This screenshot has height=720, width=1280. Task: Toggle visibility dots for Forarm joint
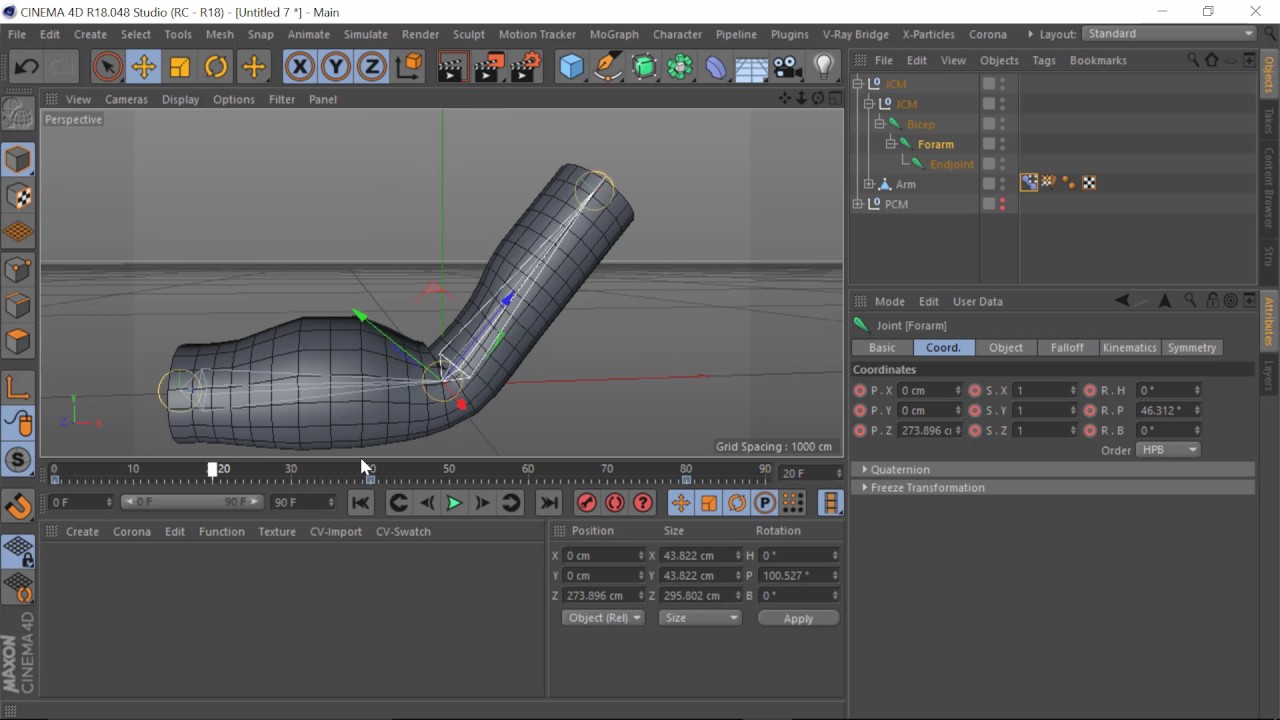click(x=1002, y=144)
